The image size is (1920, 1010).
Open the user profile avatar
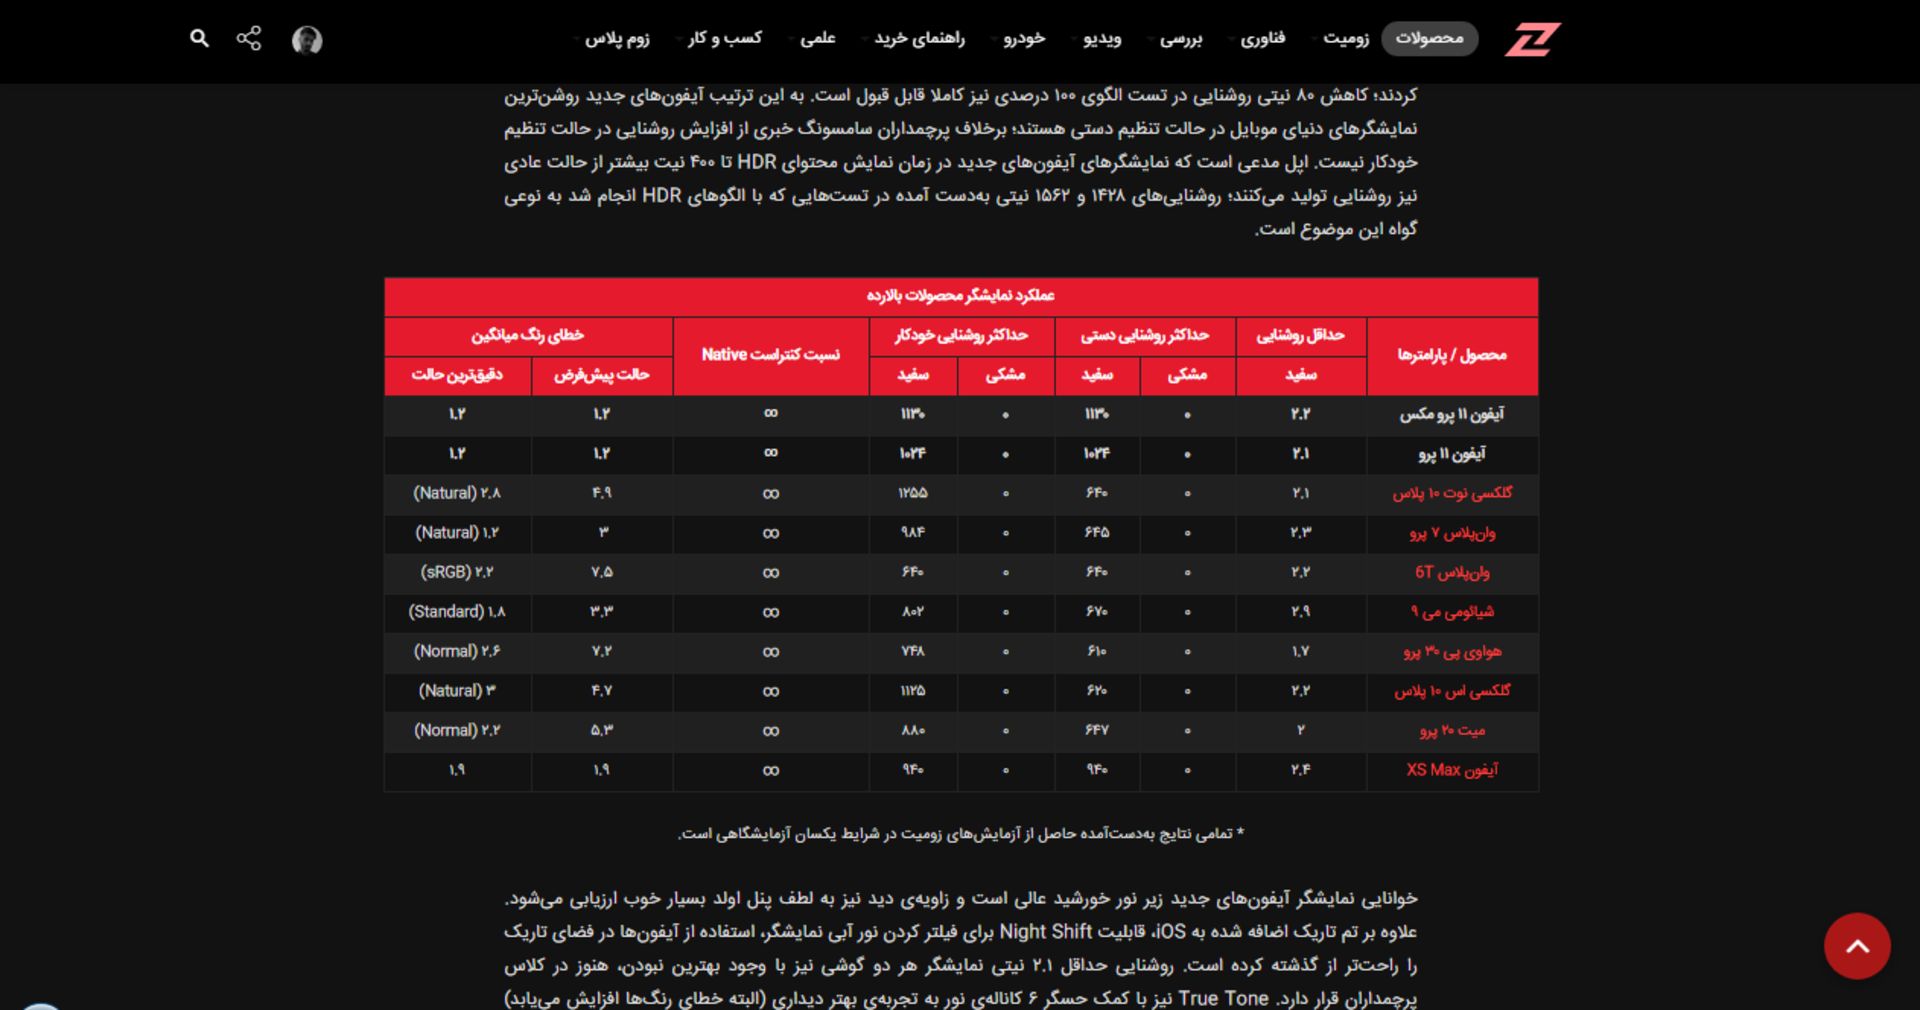(x=307, y=39)
